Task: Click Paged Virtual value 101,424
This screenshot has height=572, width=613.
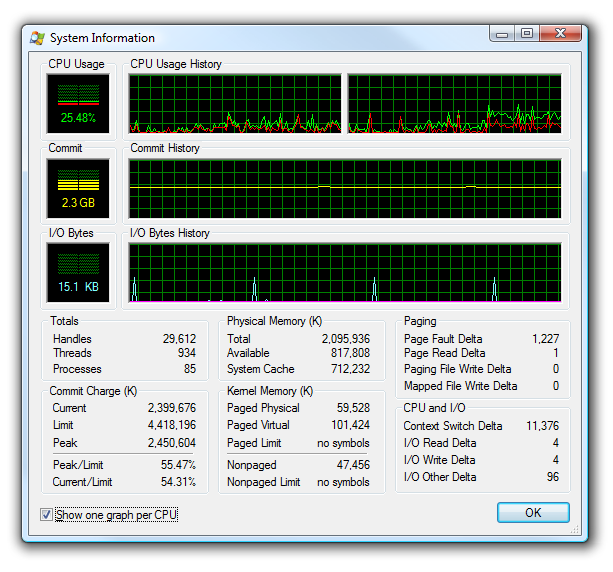Action: click(350, 425)
